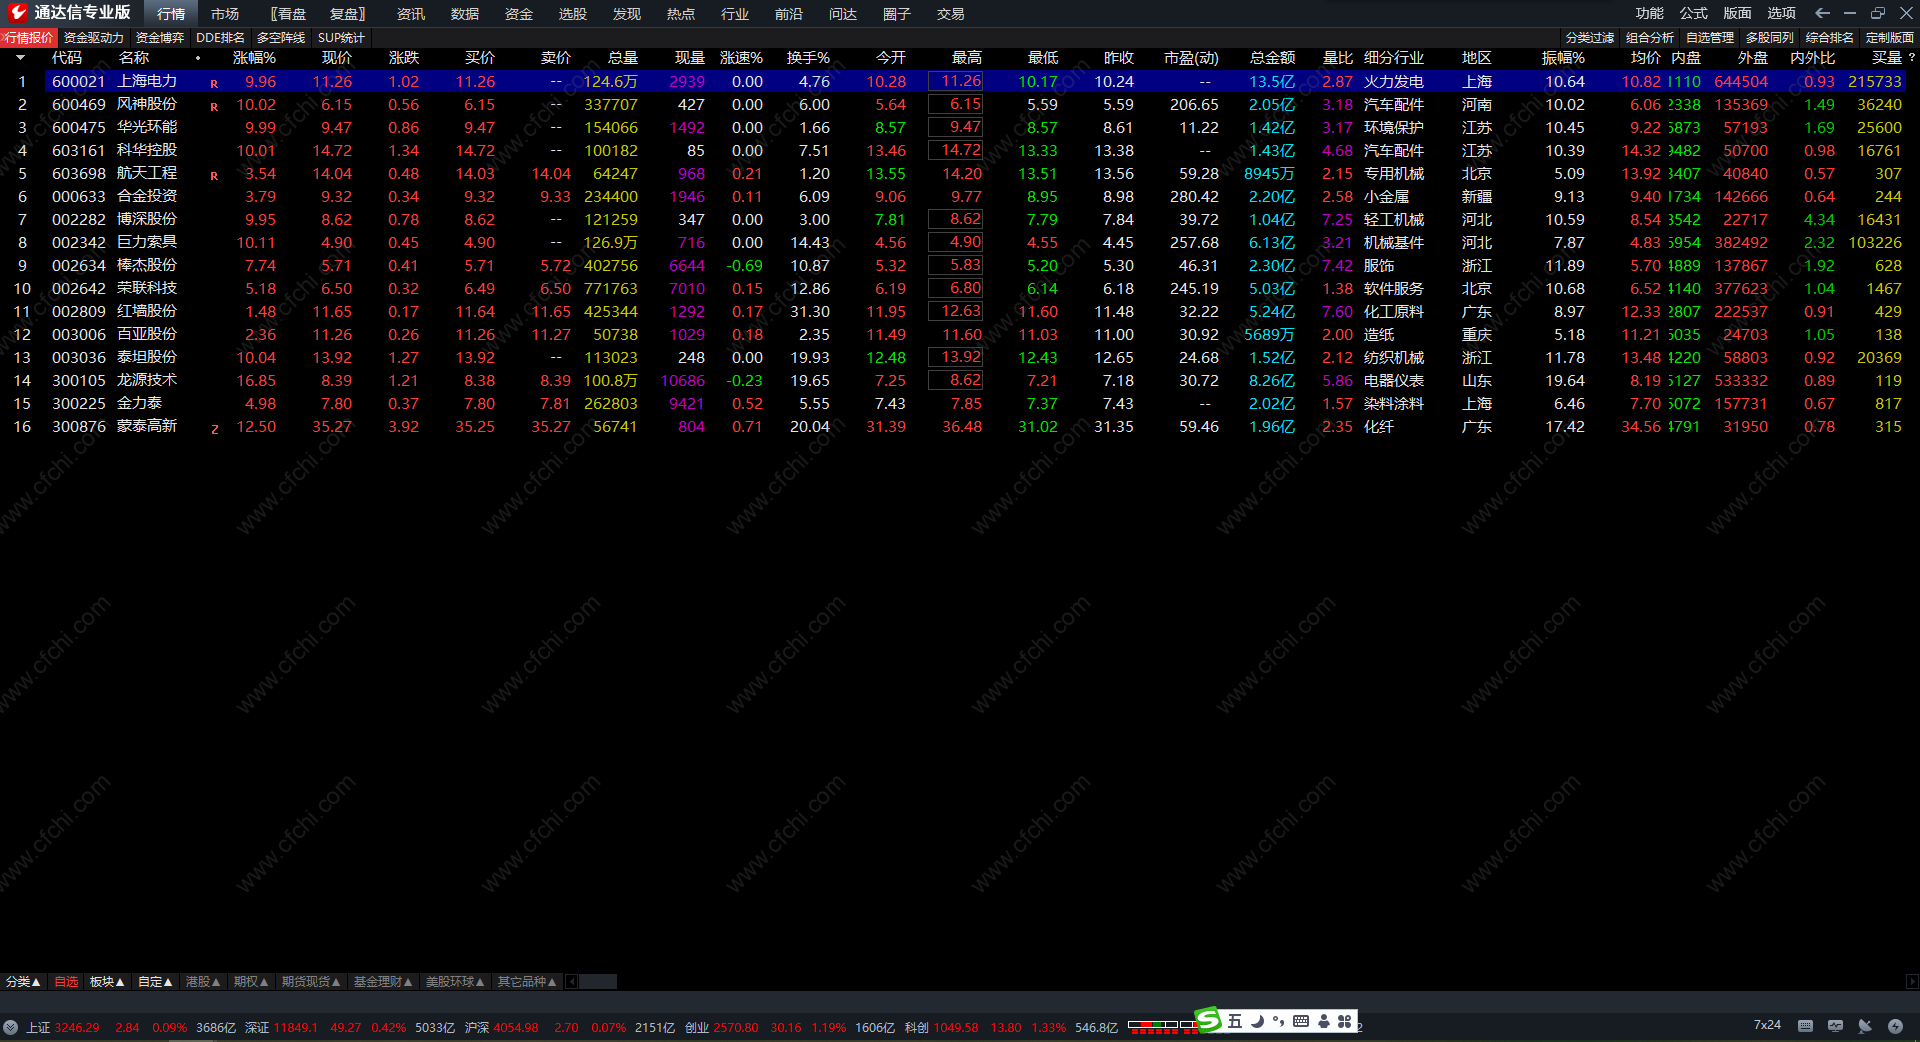Open the Sogou input method S icon
The width and height of the screenshot is (1920, 1042).
tap(1208, 1020)
